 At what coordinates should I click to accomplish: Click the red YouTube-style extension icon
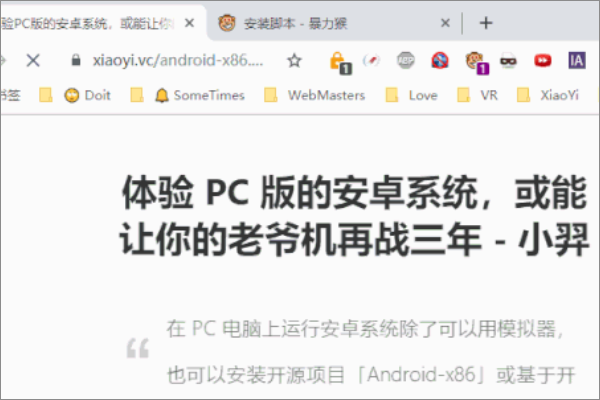(x=543, y=60)
